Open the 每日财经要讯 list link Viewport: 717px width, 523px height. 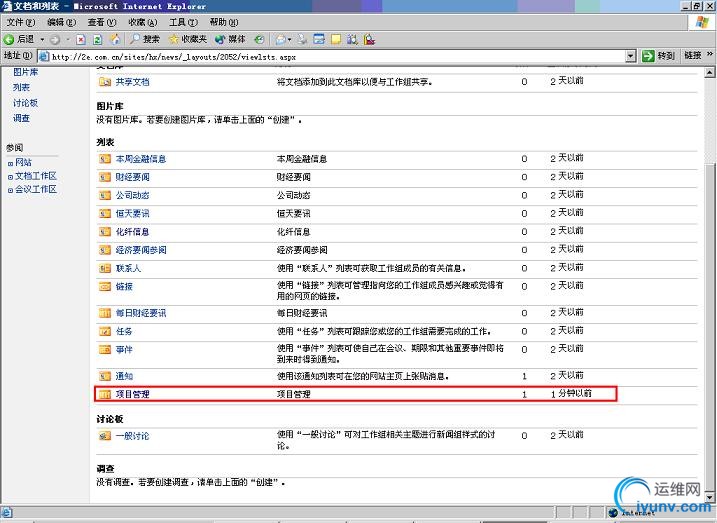[140, 313]
